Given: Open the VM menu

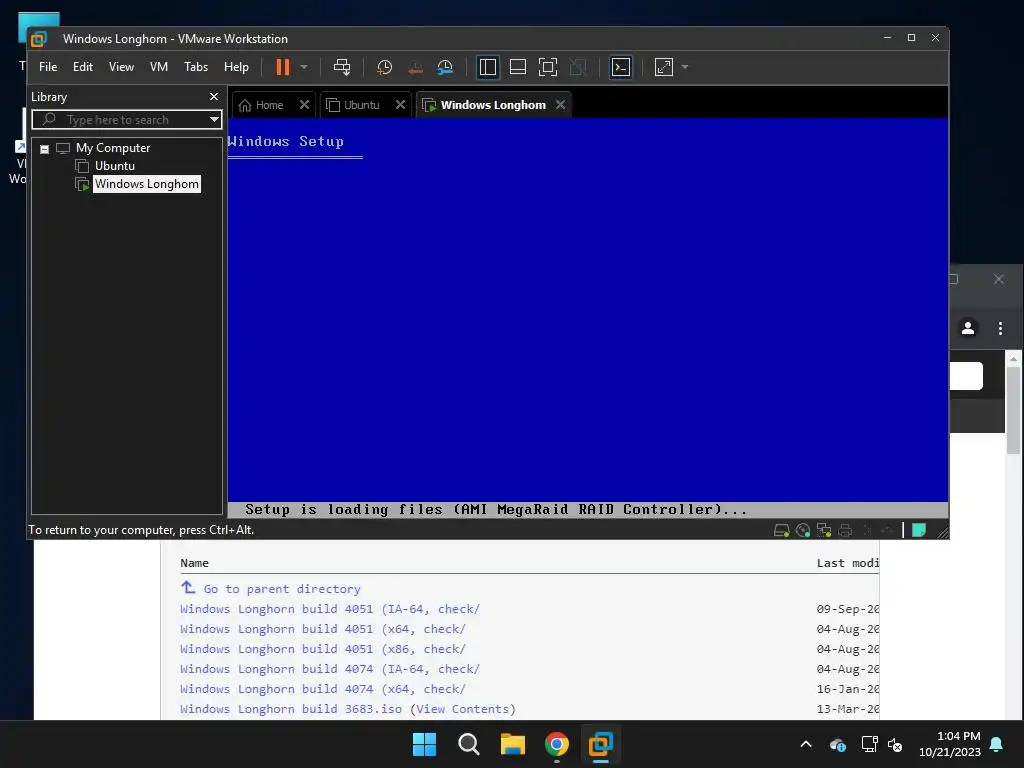Looking at the screenshot, I should (x=159, y=67).
